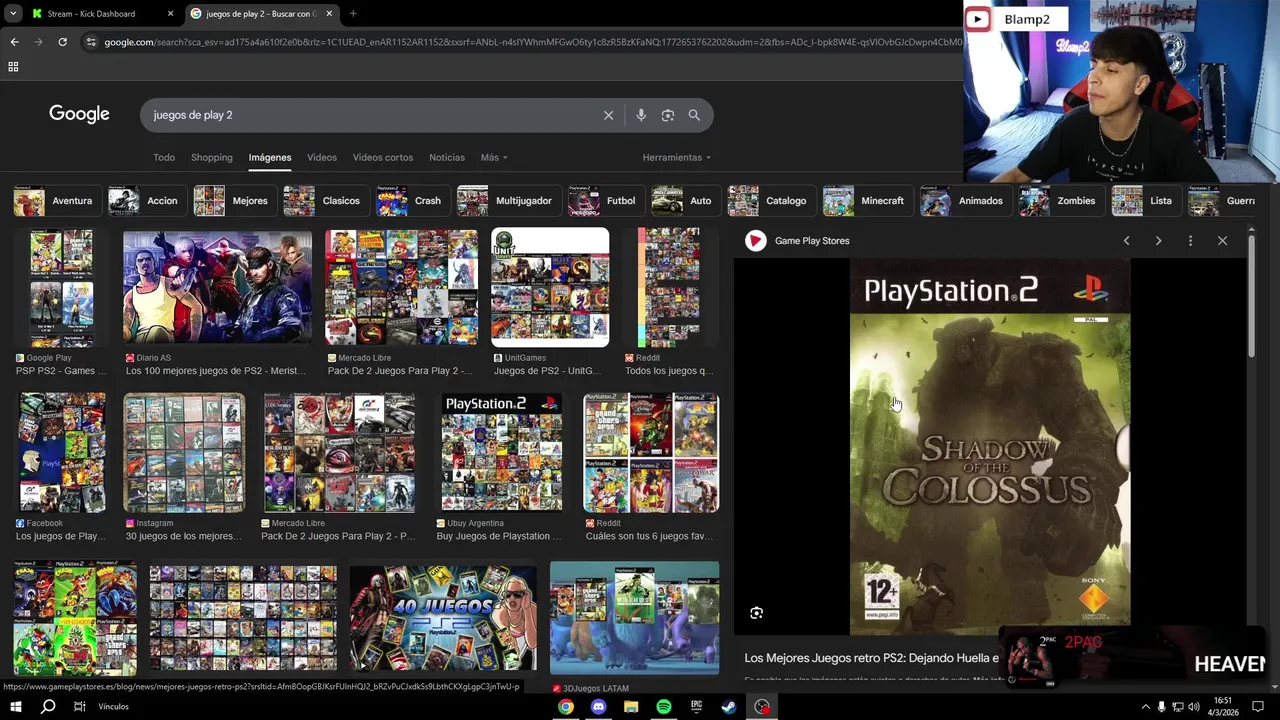This screenshot has width=1280, height=720.
Task: Expand the Herramientas dropdown
Action: point(677,157)
